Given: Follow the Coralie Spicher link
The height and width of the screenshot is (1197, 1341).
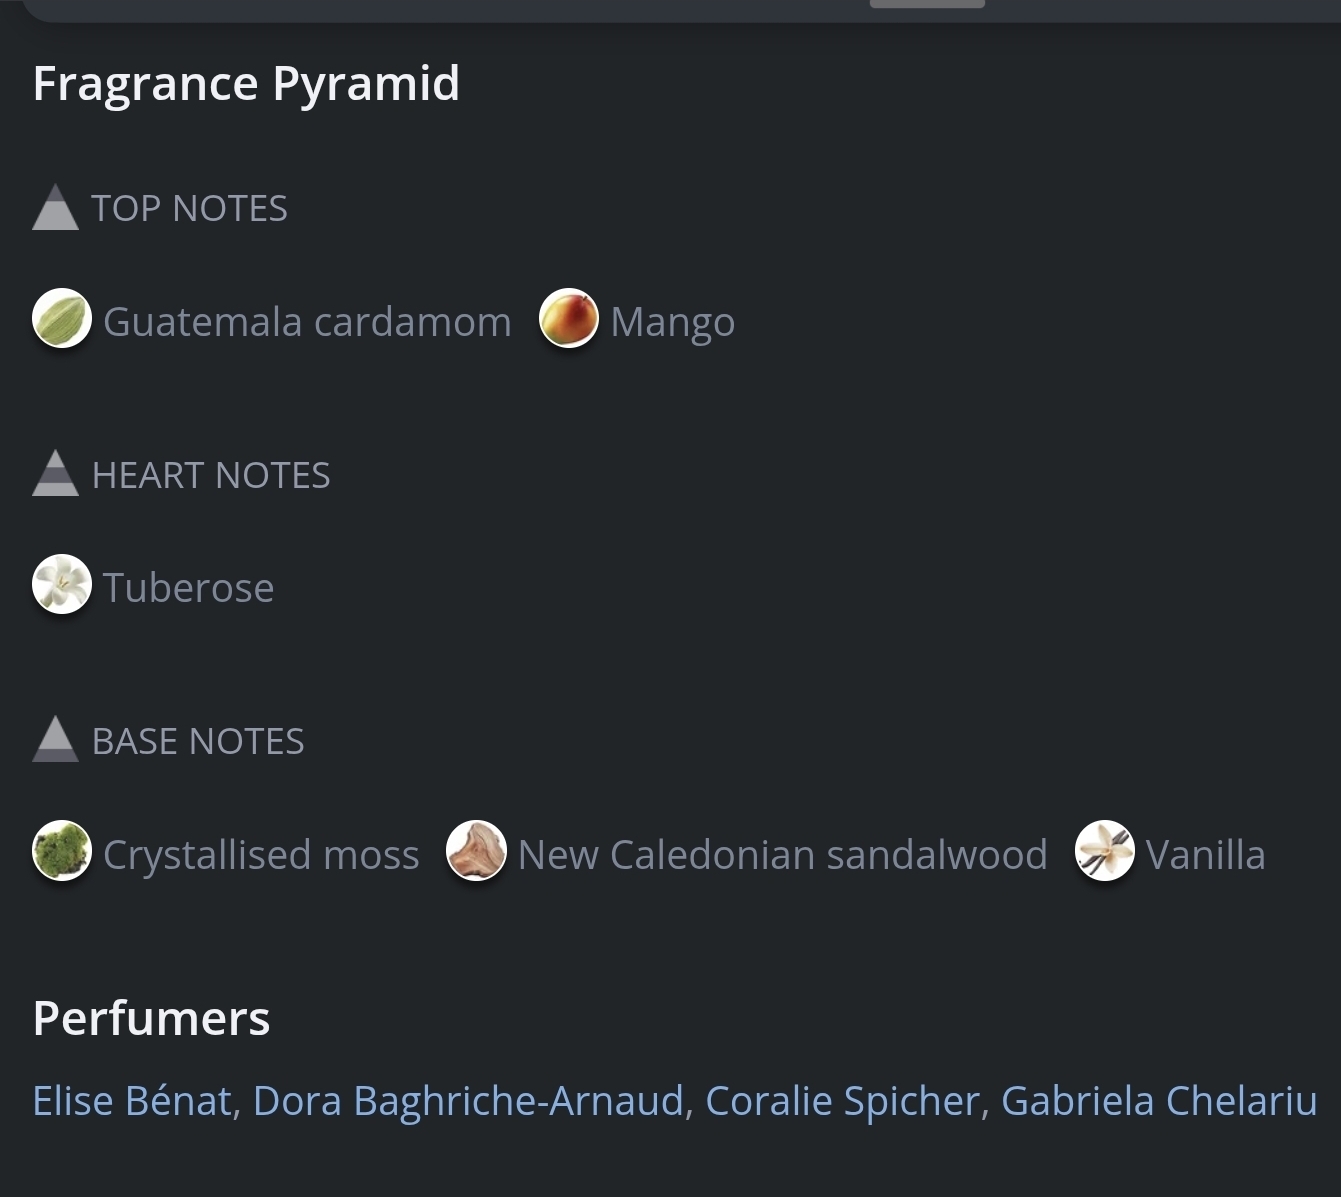Looking at the screenshot, I should (x=842, y=1101).
